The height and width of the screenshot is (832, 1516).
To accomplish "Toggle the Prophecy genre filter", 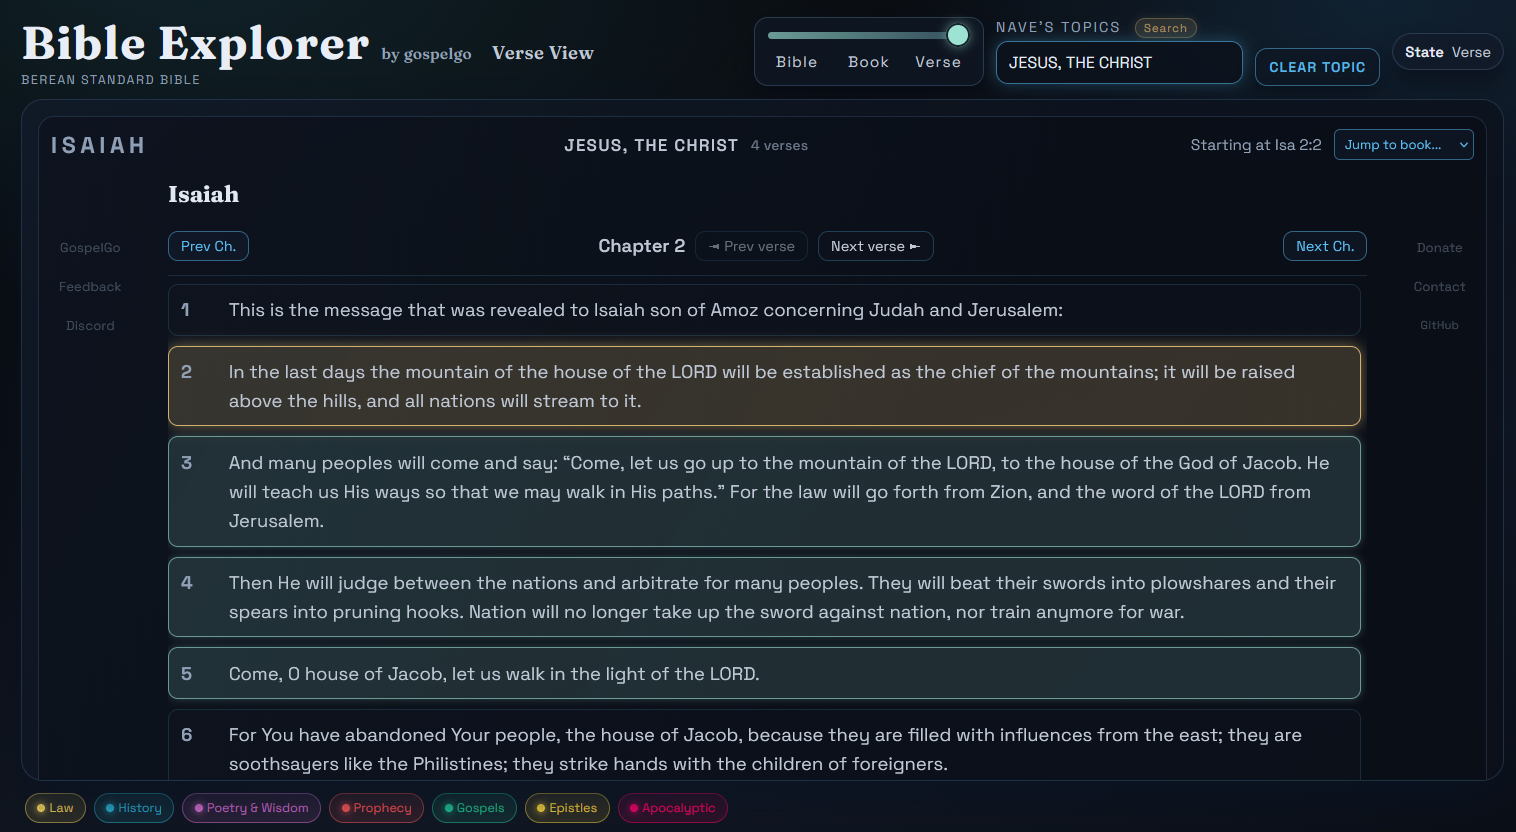I will coord(376,808).
